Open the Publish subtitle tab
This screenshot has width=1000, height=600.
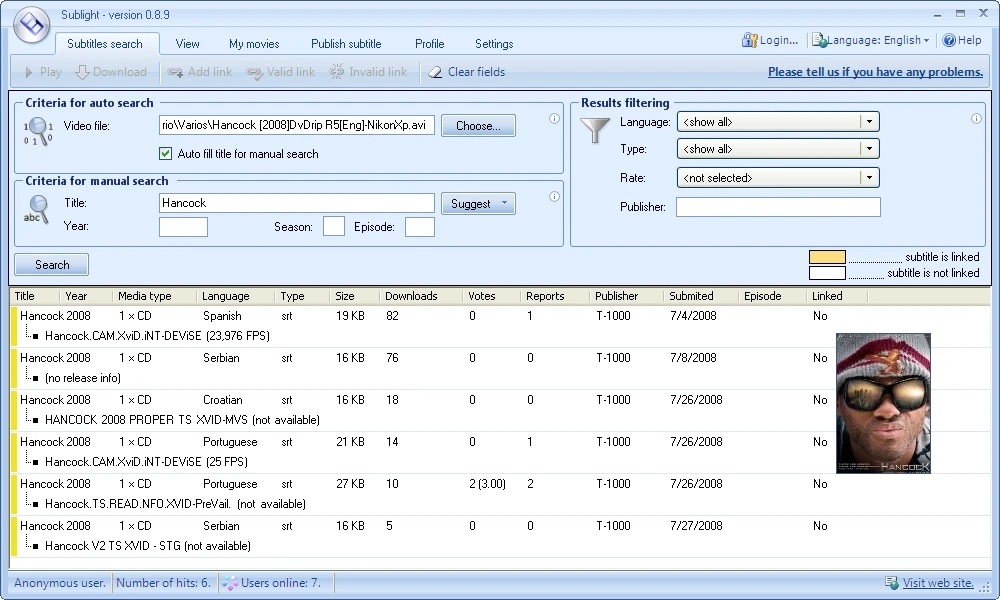click(346, 44)
